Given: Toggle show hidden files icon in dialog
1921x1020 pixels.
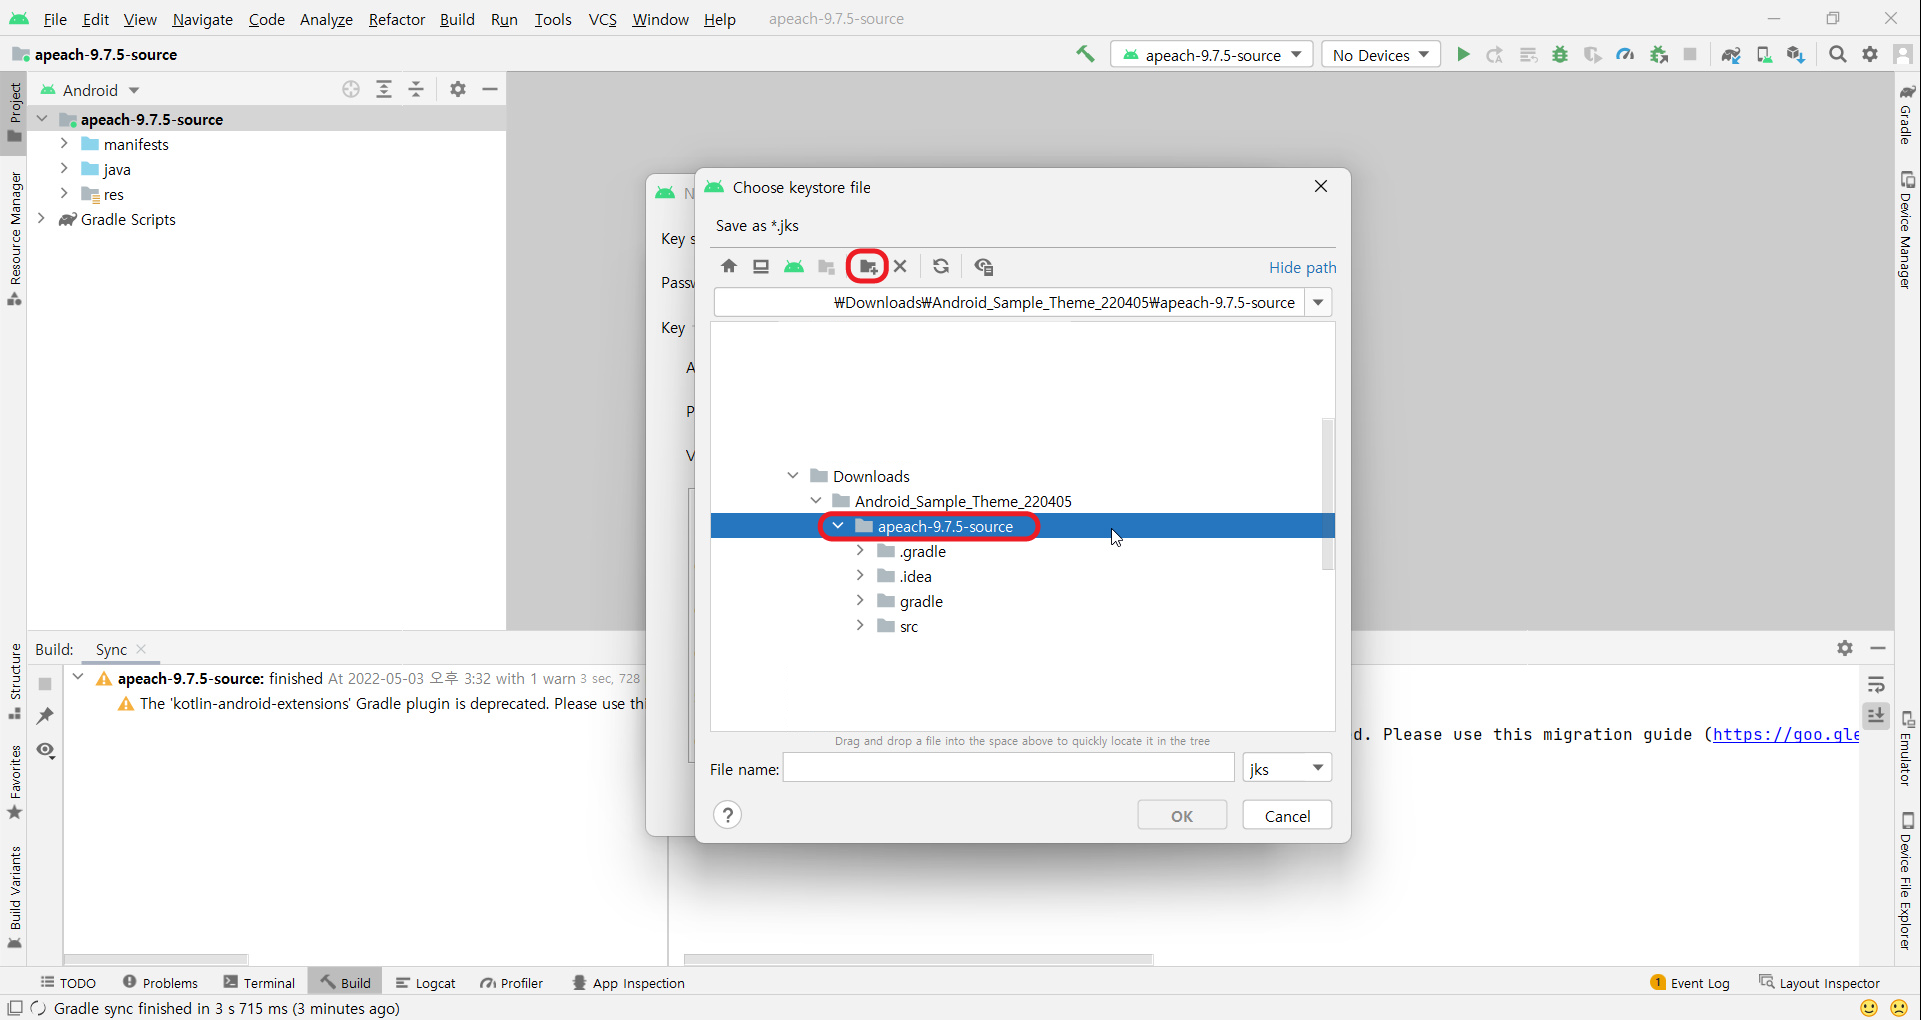Looking at the screenshot, I should coord(984,266).
